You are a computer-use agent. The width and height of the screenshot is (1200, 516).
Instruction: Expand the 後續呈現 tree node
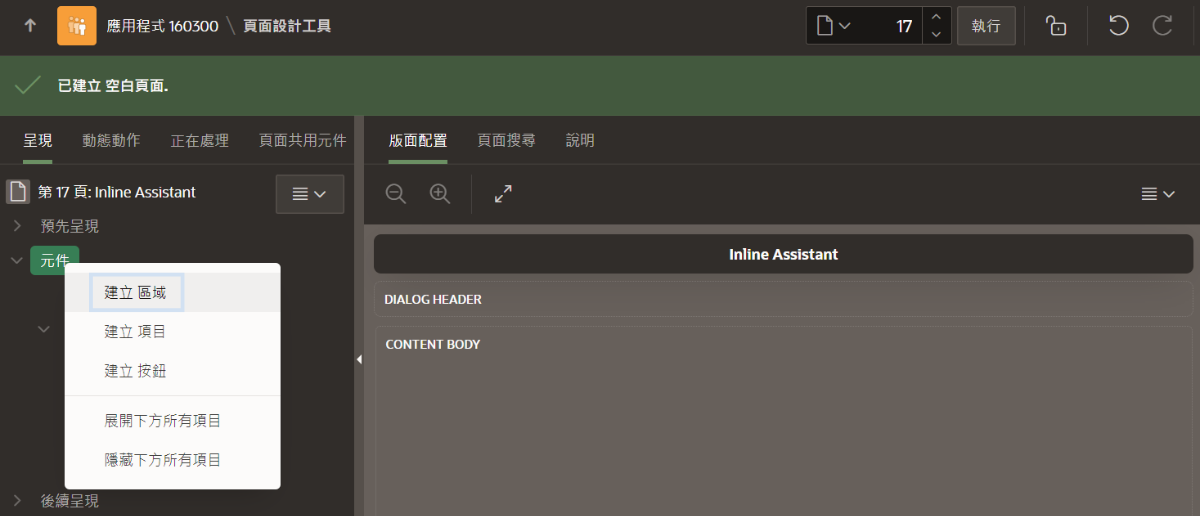17,499
